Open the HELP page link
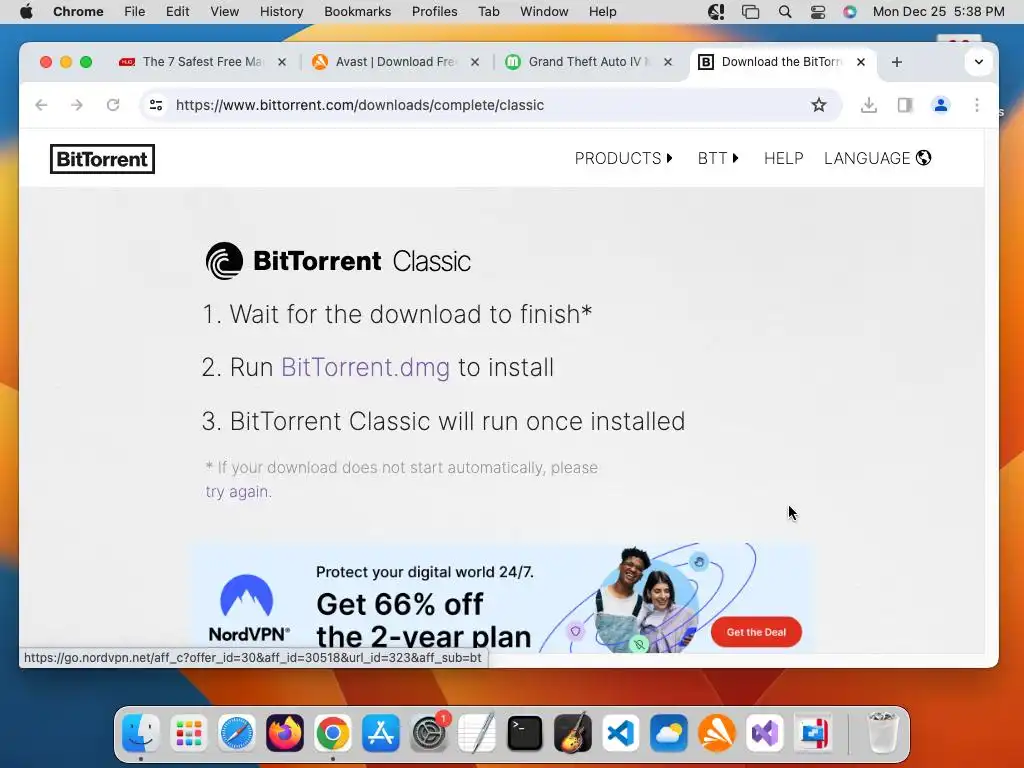The width and height of the screenshot is (1024, 768). 783,158
